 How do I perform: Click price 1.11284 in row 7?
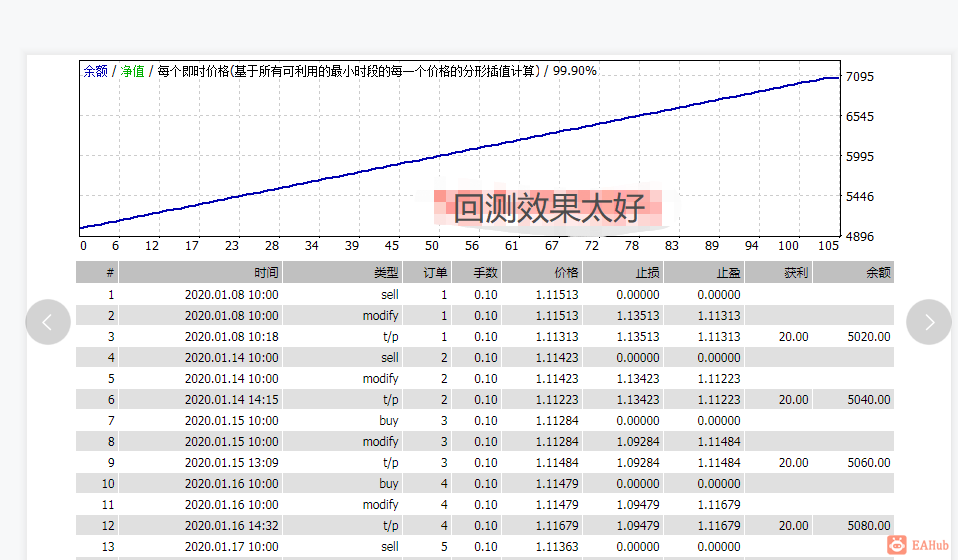click(x=557, y=421)
